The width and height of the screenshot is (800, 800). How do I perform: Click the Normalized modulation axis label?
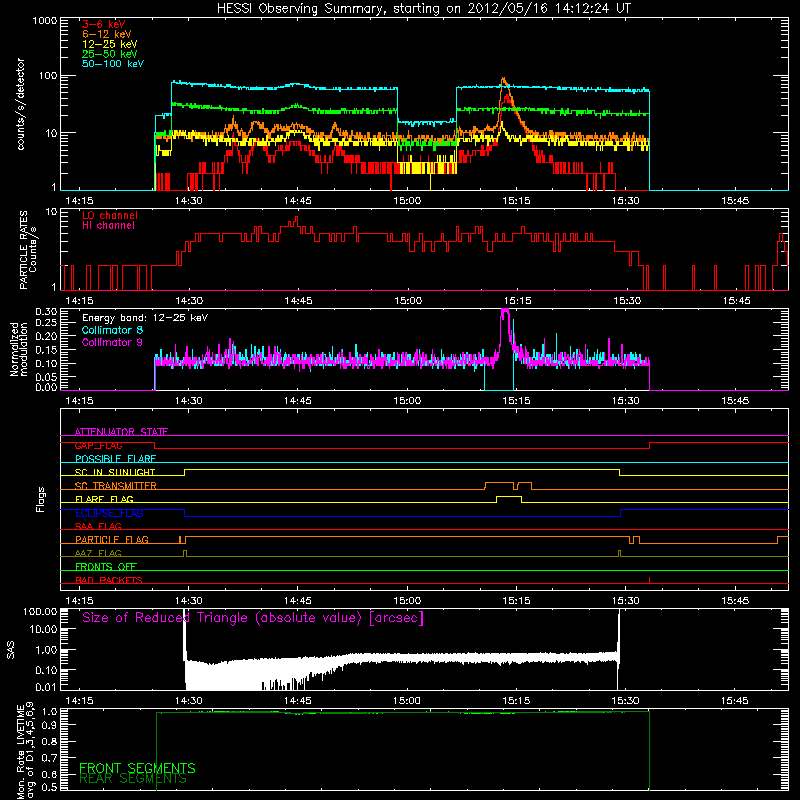click(x=19, y=349)
